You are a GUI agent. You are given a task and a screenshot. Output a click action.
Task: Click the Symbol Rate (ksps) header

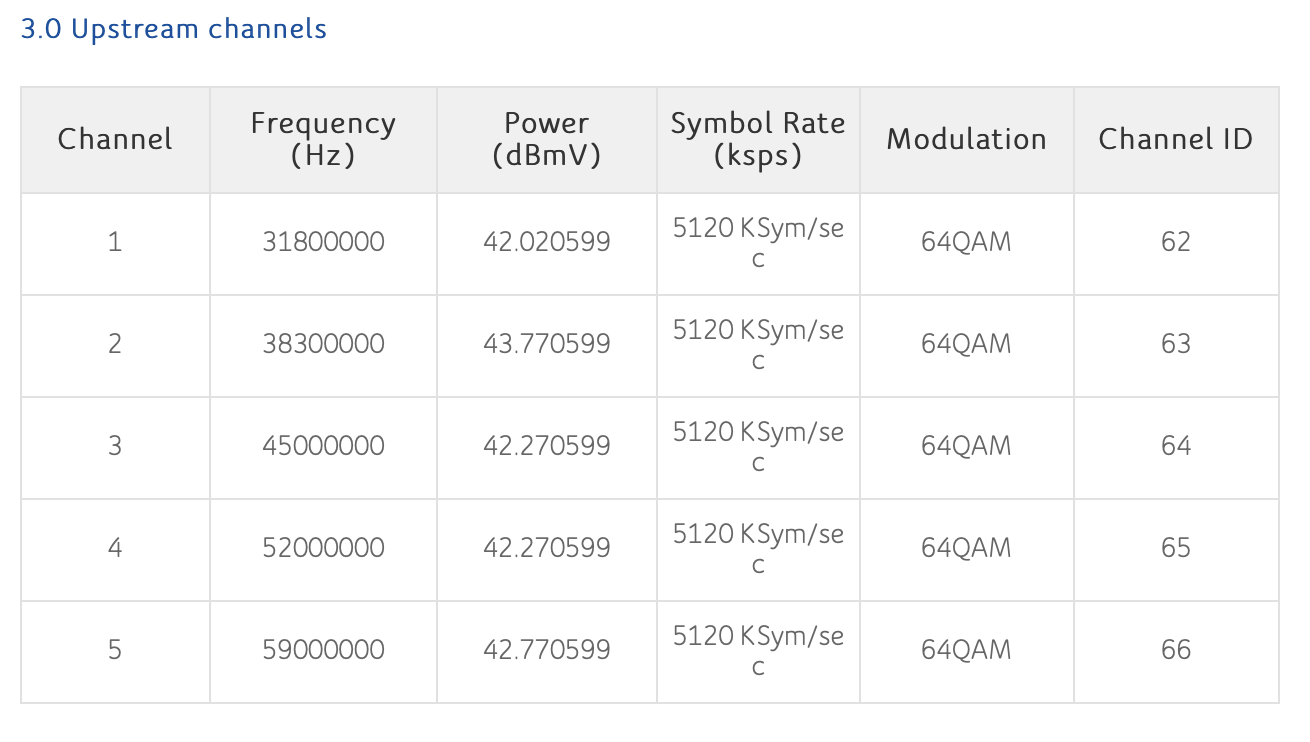pos(758,139)
